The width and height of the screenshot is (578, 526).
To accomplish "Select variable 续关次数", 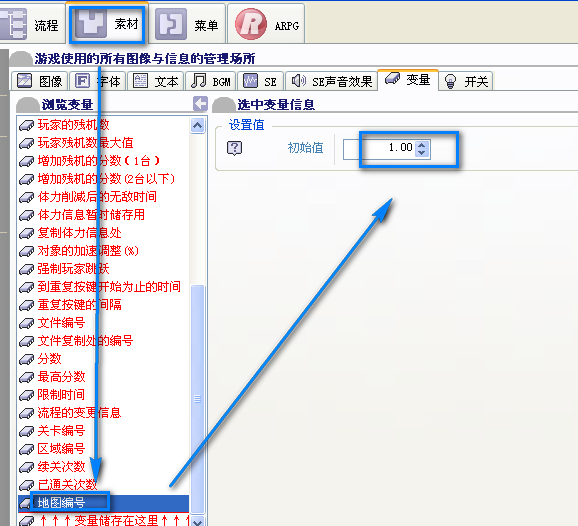I will (x=61, y=467).
